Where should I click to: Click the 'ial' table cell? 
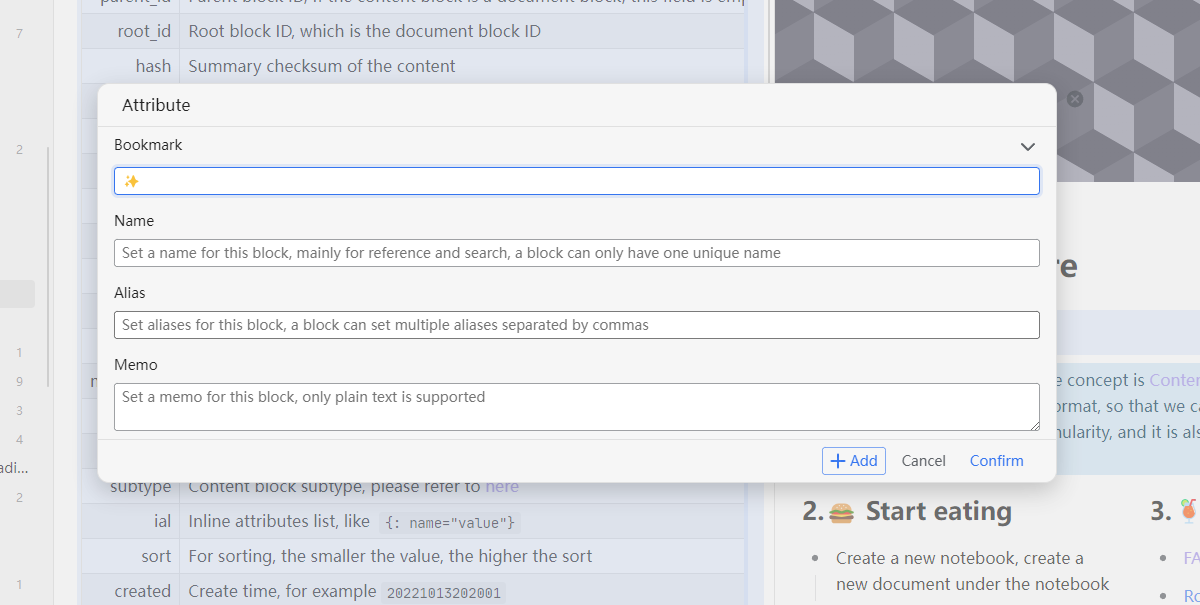162,521
